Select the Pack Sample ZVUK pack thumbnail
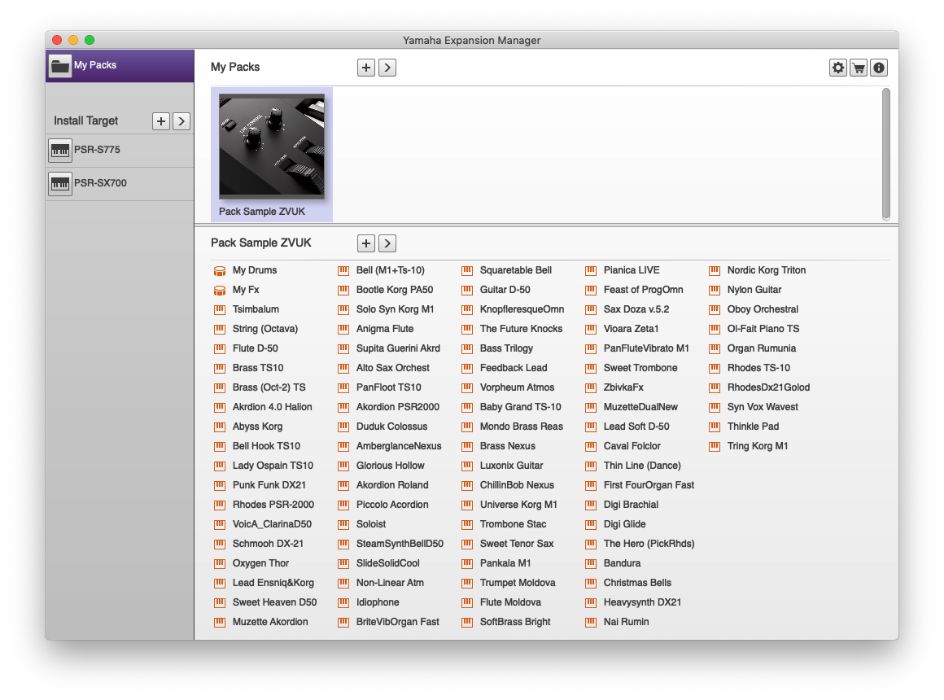 coord(272,146)
